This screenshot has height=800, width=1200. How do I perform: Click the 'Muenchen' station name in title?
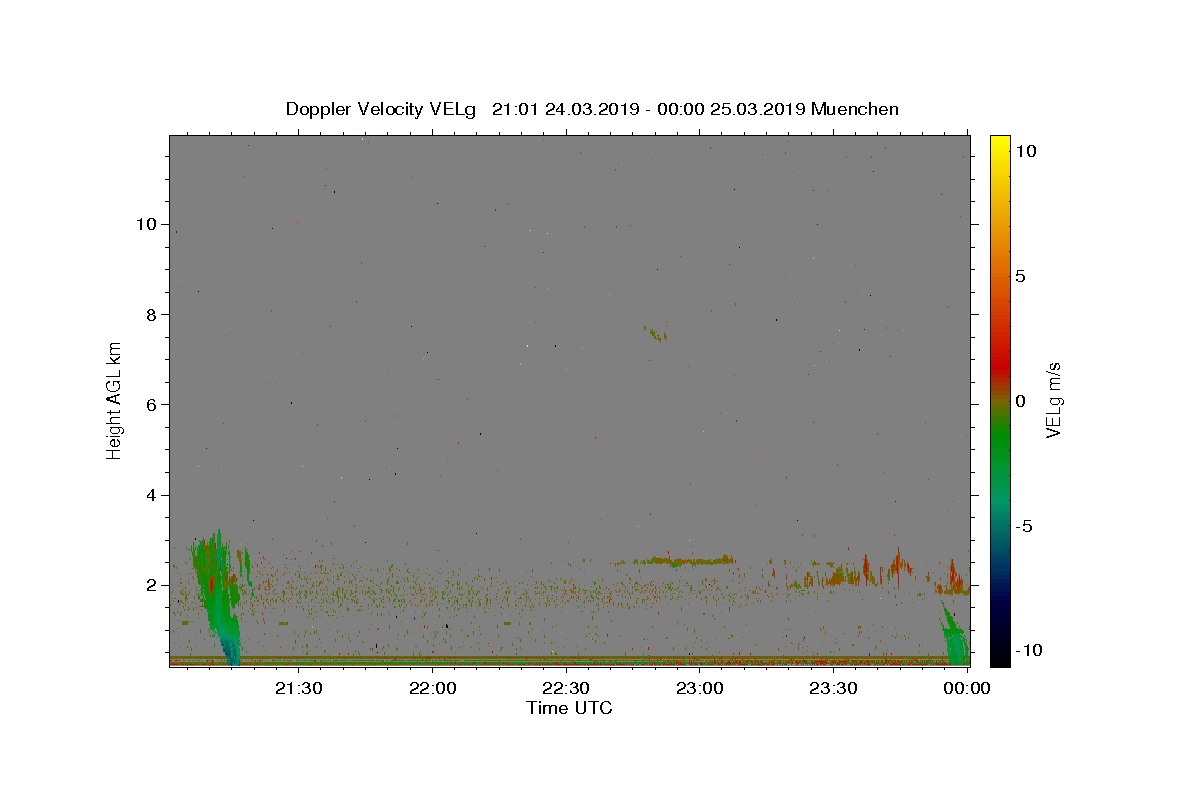click(855, 109)
